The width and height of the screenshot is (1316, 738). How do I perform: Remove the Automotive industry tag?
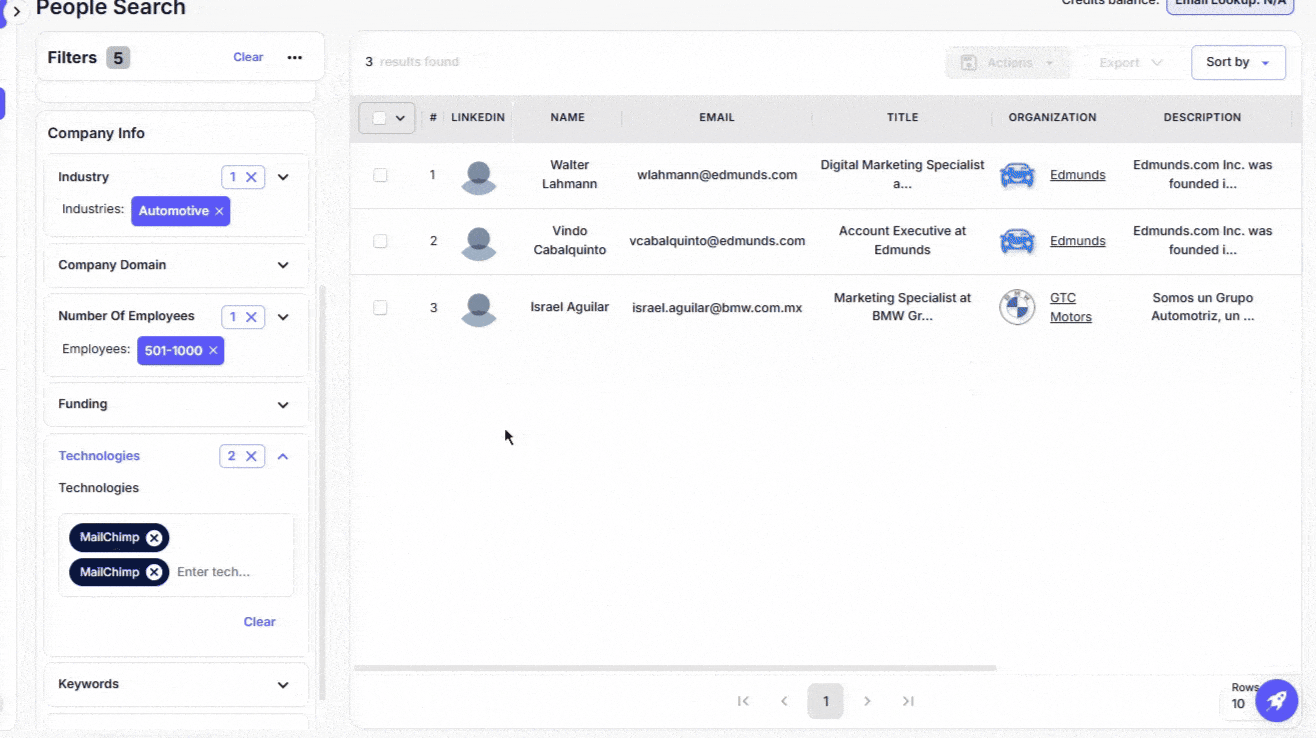[x=219, y=211]
